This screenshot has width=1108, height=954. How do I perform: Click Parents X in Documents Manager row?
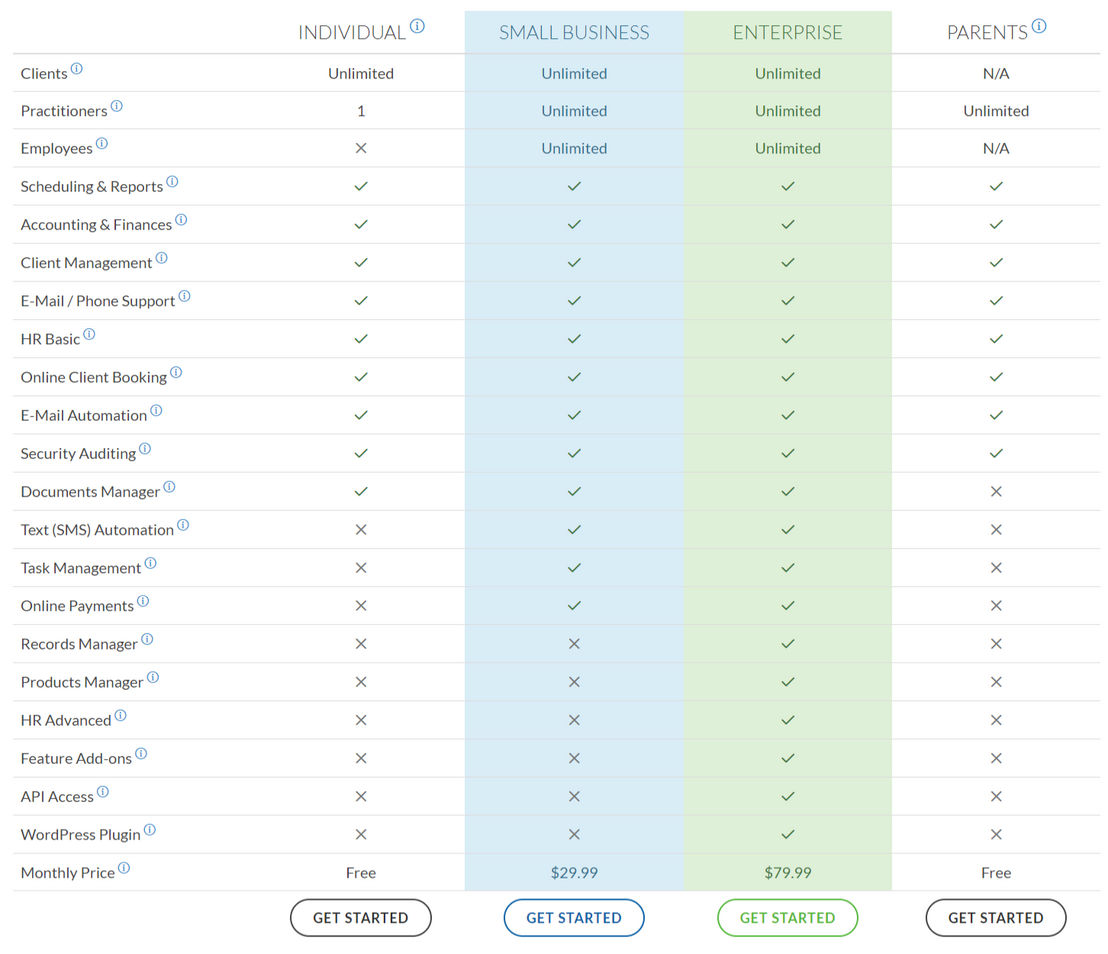[996, 491]
